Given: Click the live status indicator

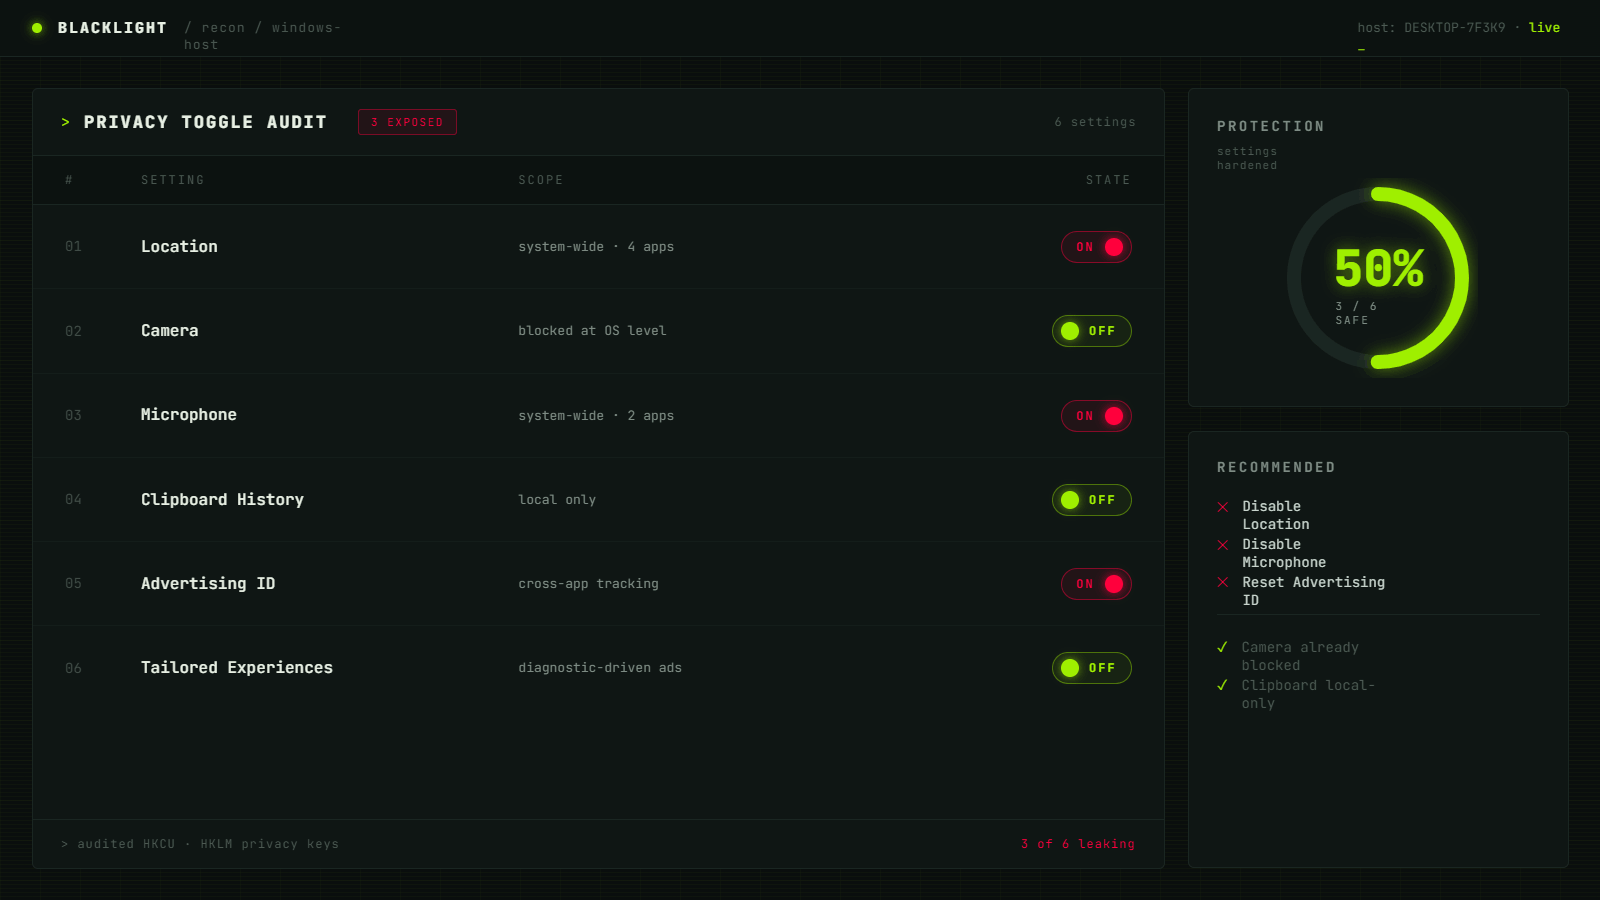Looking at the screenshot, I should click(1544, 28).
